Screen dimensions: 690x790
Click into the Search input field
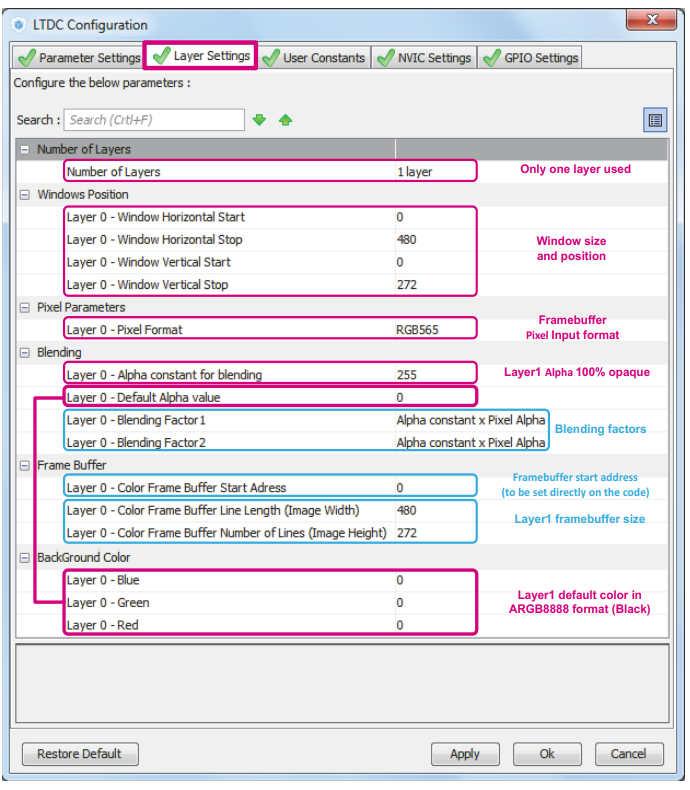[154, 120]
